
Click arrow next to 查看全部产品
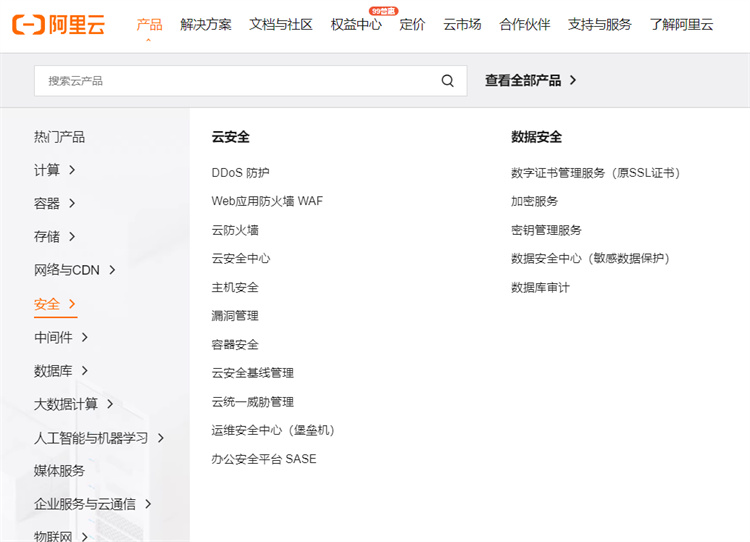(x=573, y=81)
